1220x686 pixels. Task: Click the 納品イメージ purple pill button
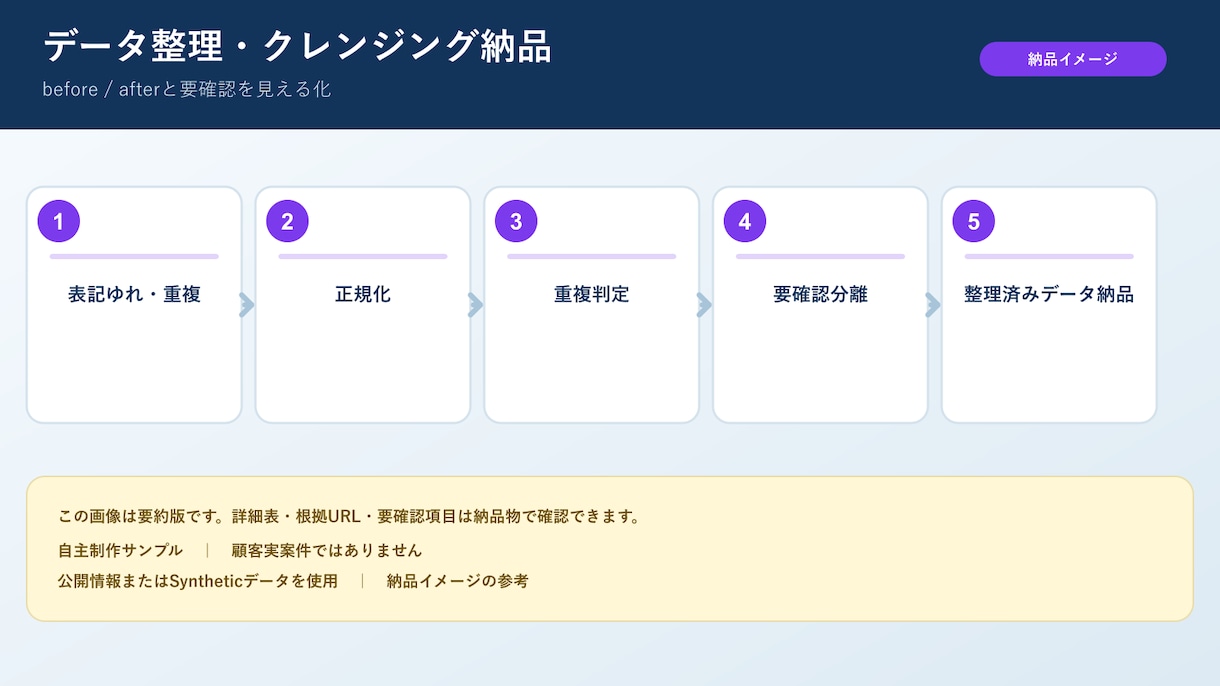[1073, 59]
